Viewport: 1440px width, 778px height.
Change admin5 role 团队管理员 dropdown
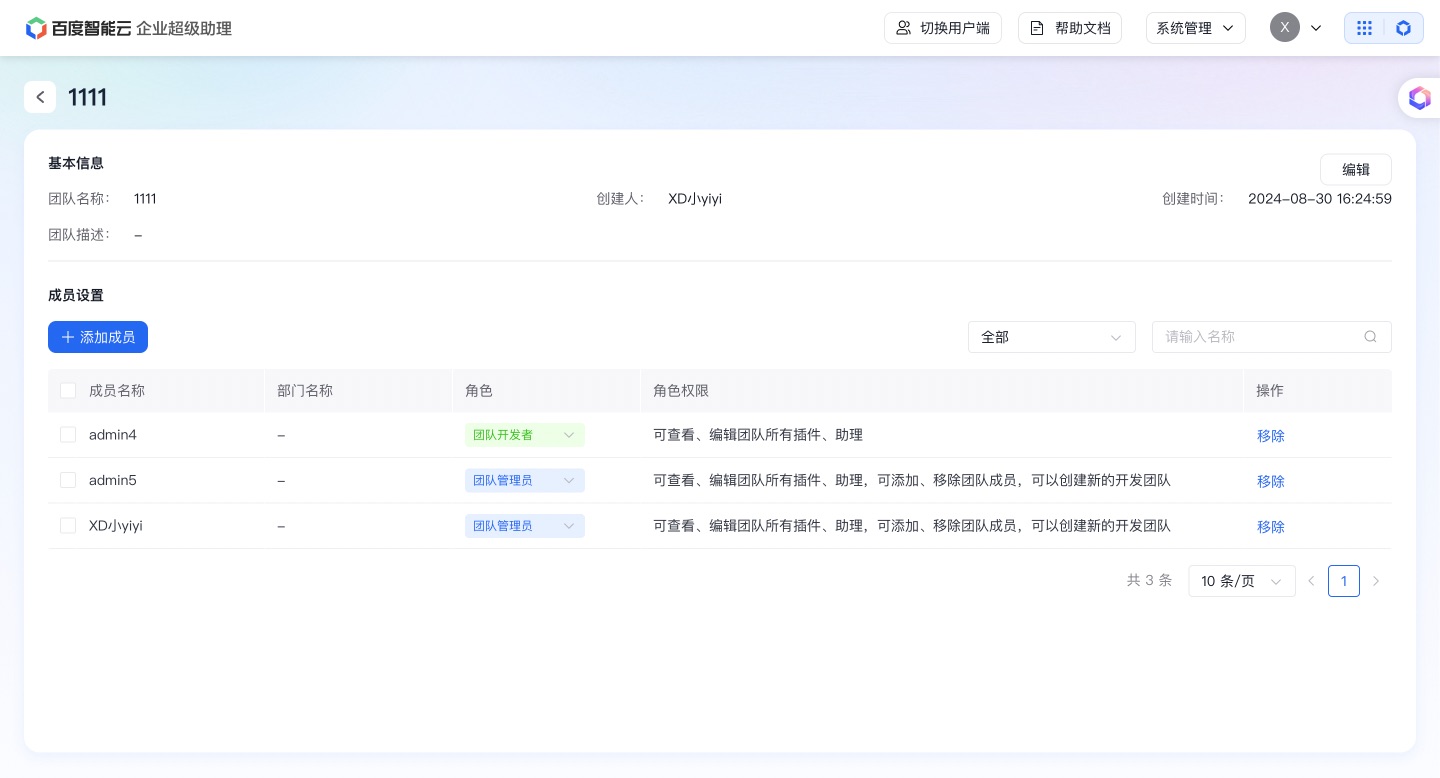525,481
